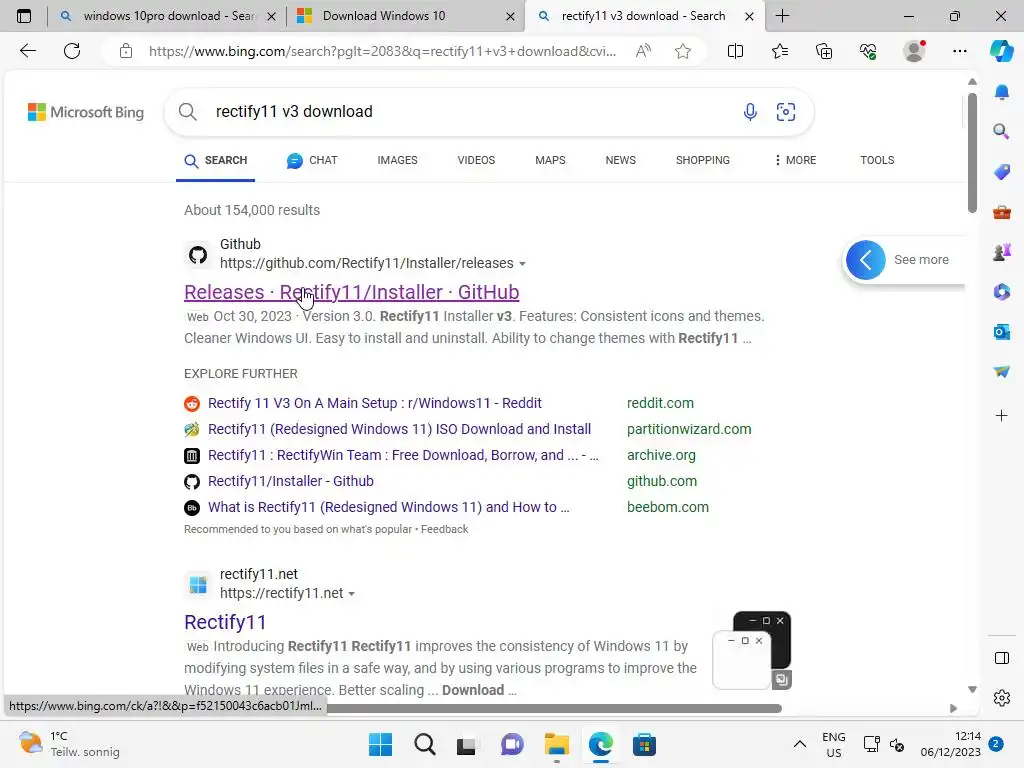Image resolution: width=1024 pixels, height=768 pixels.
Task: Add a sidebar app plus
Action: [1001, 415]
